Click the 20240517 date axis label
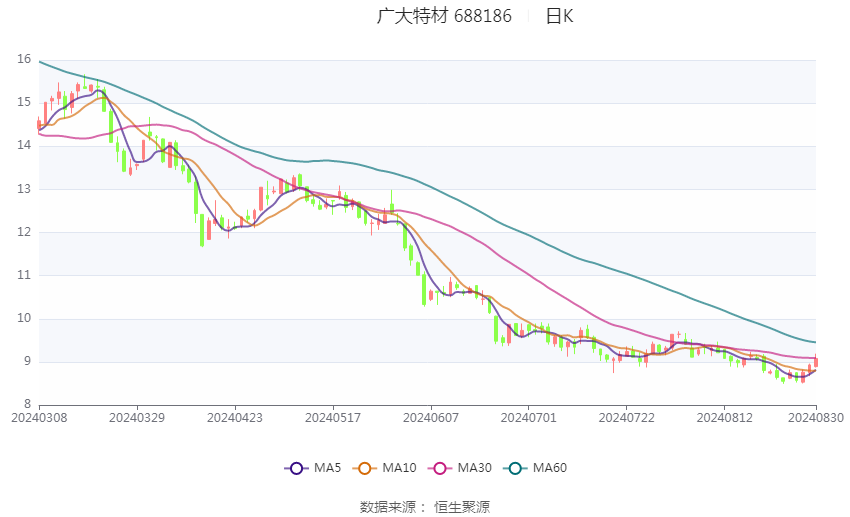The width and height of the screenshot is (850, 517). [333, 418]
